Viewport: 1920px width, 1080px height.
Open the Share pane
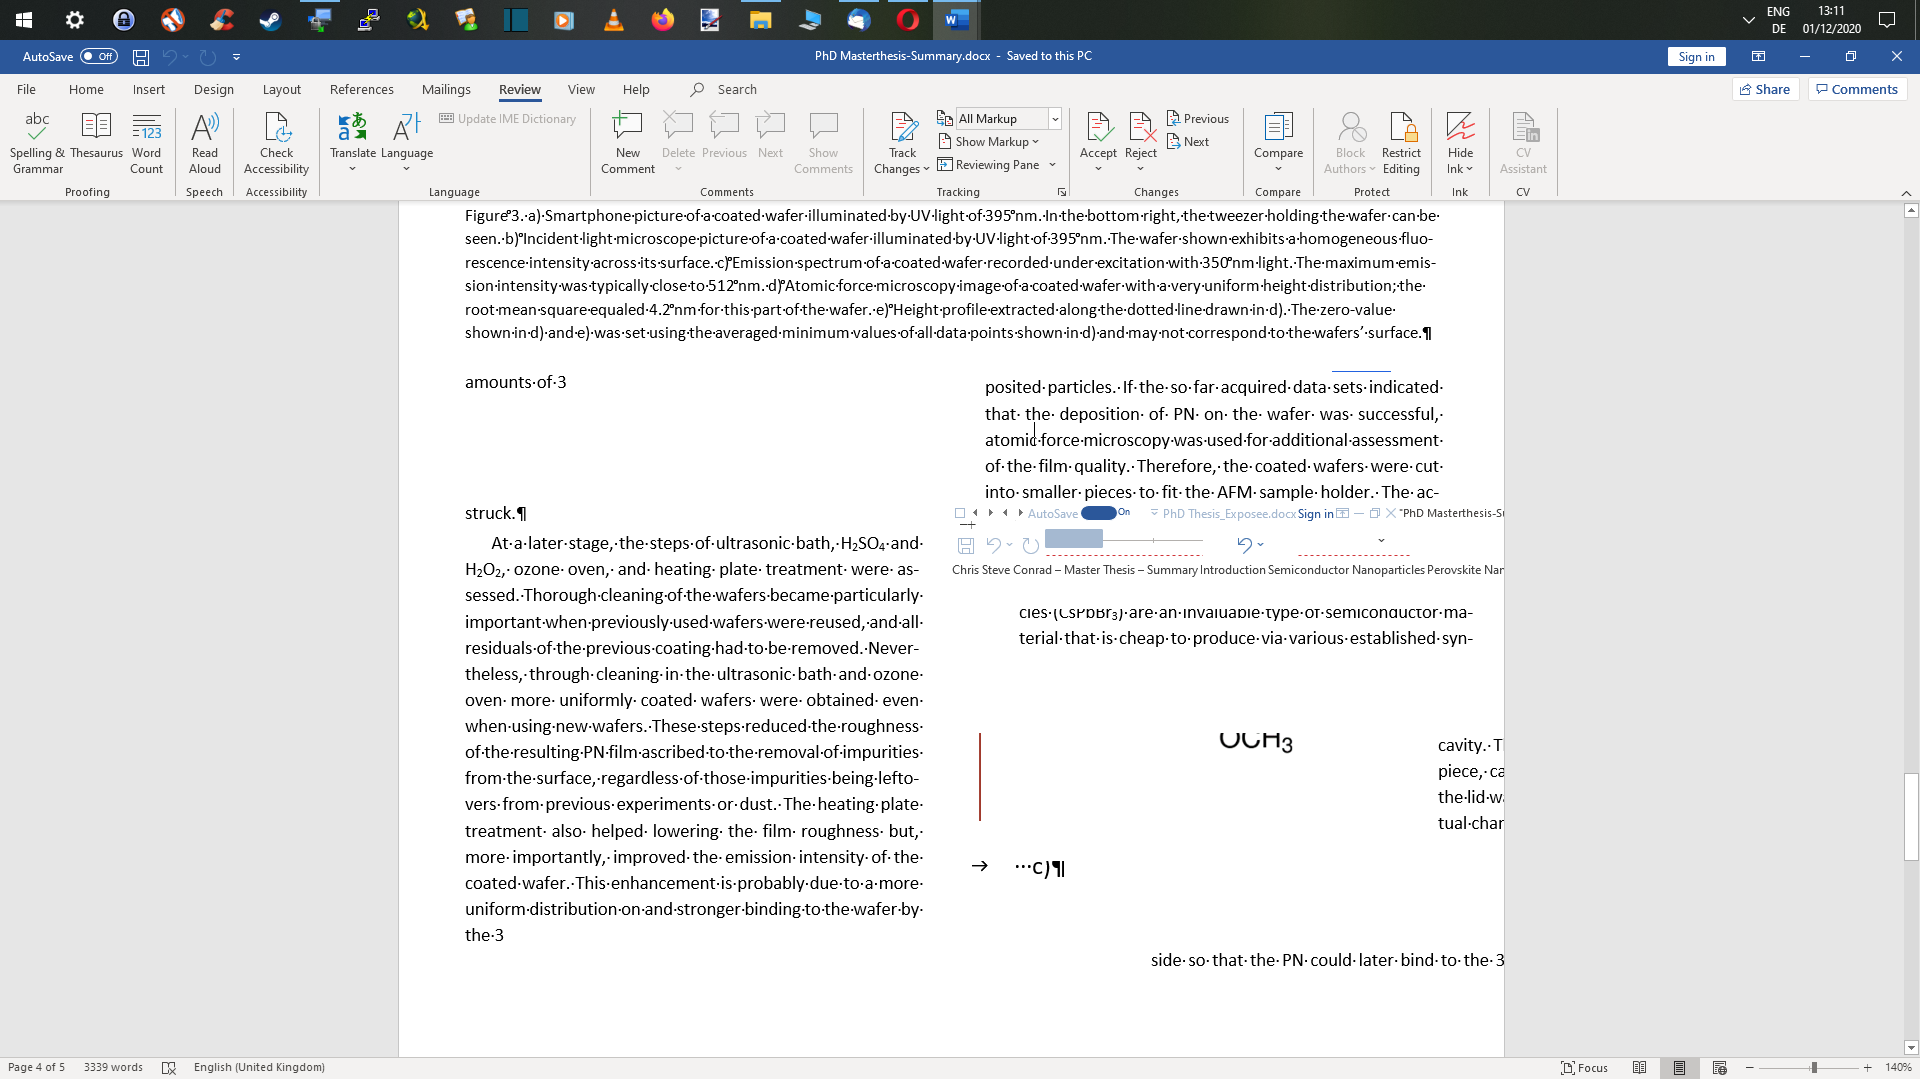coord(1765,89)
